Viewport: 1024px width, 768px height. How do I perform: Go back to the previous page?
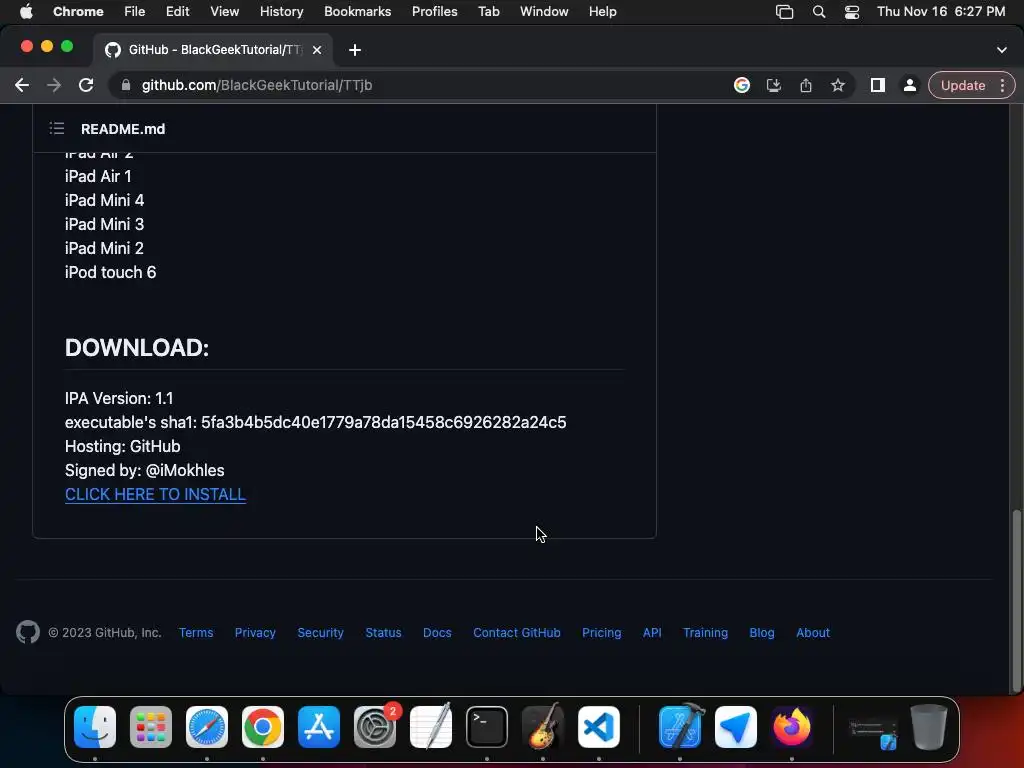coord(22,85)
